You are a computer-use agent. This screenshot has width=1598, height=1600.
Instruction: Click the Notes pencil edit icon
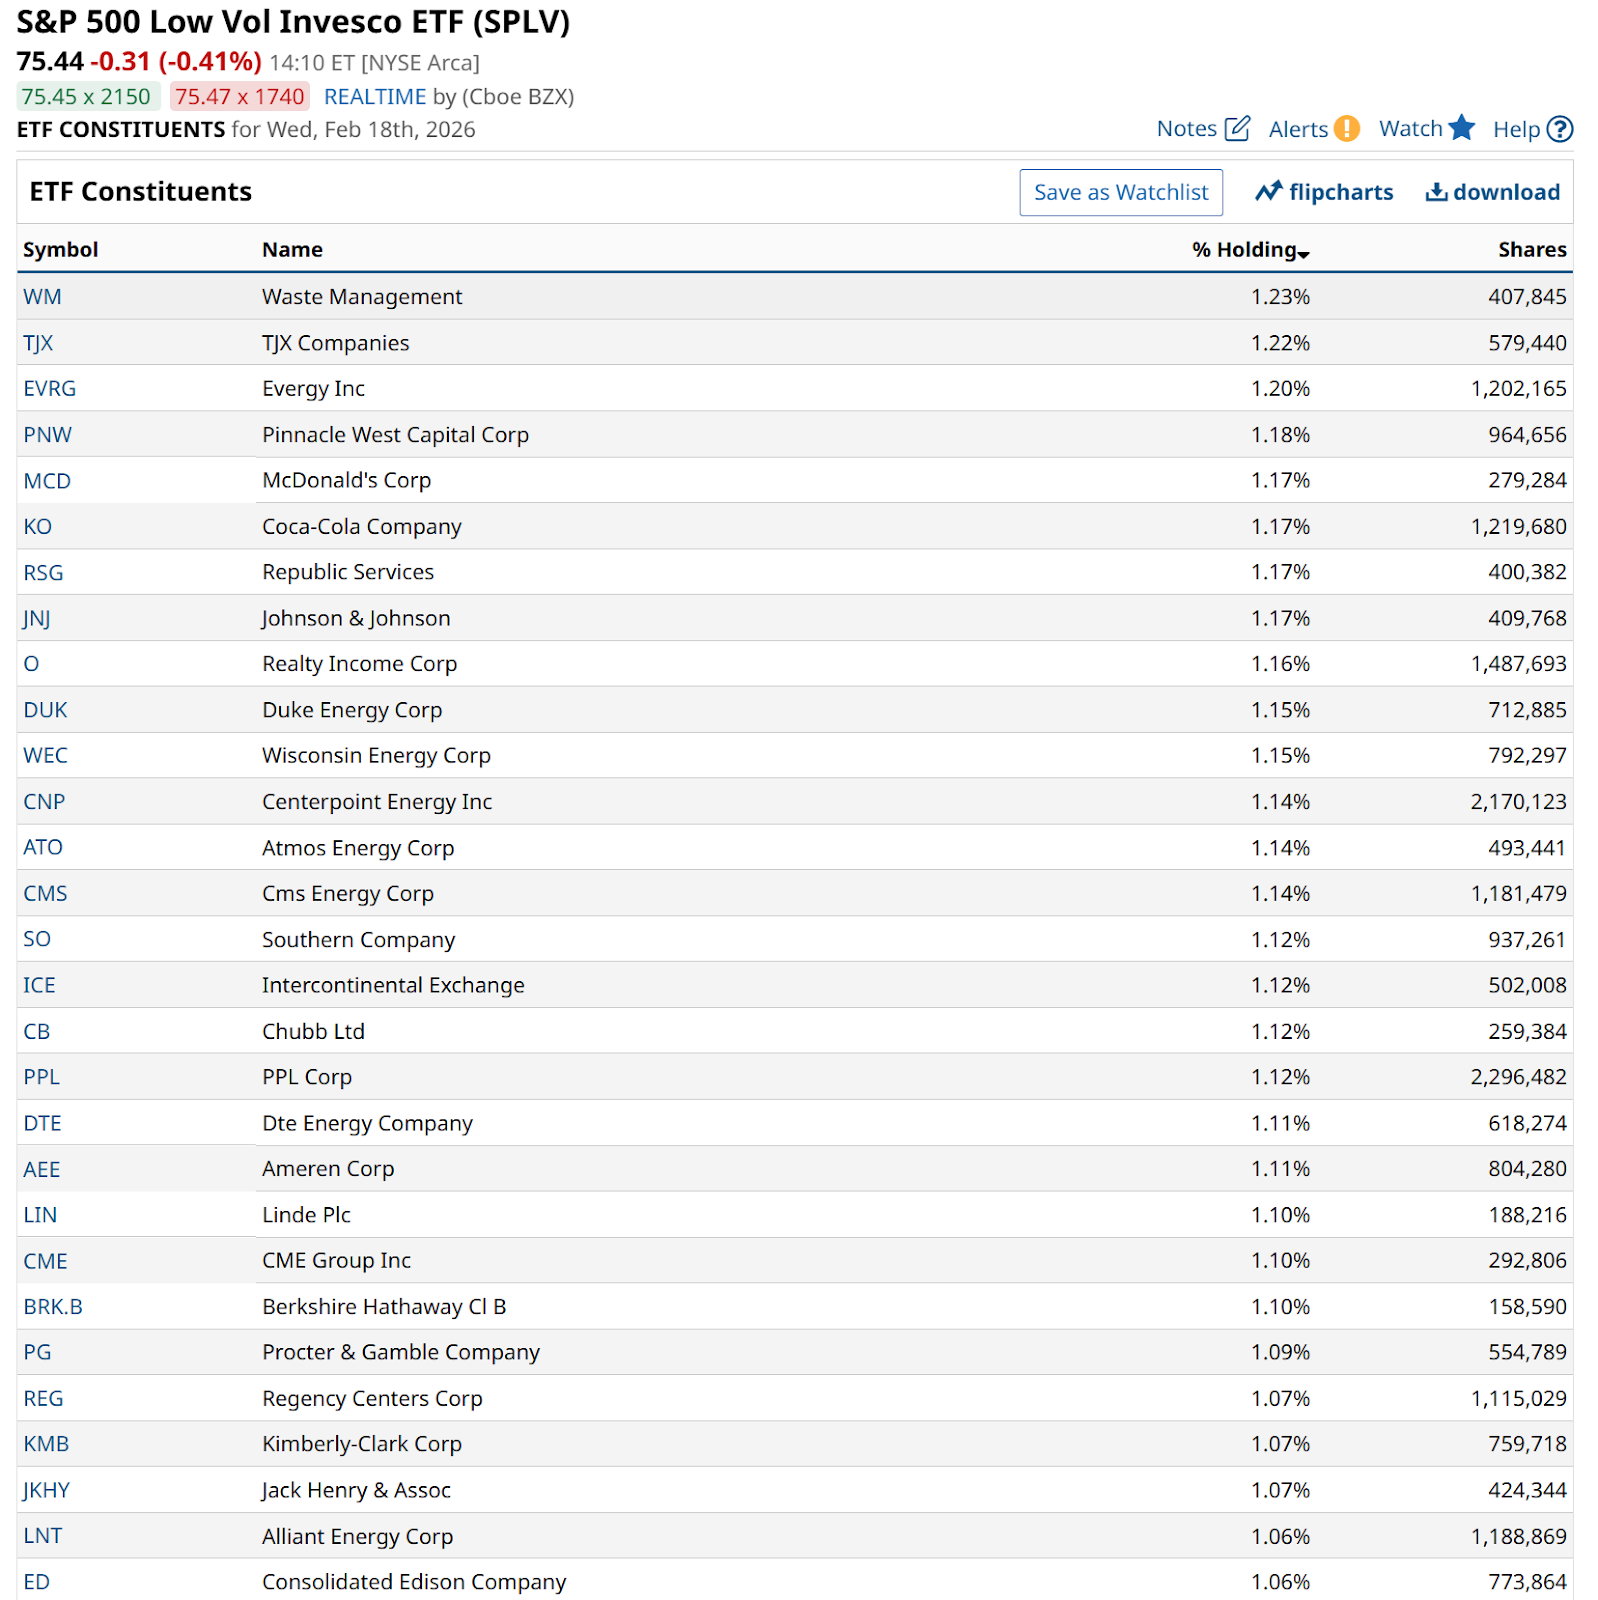(x=1237, y=129)
